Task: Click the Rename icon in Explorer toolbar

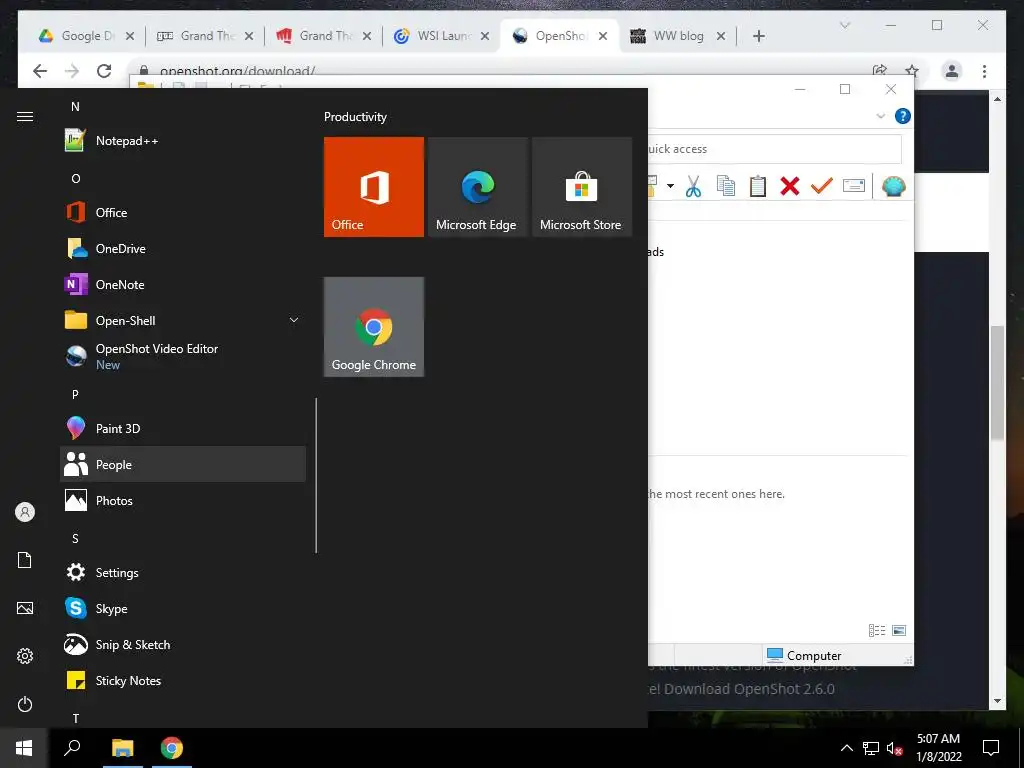Action: (854, 186)
